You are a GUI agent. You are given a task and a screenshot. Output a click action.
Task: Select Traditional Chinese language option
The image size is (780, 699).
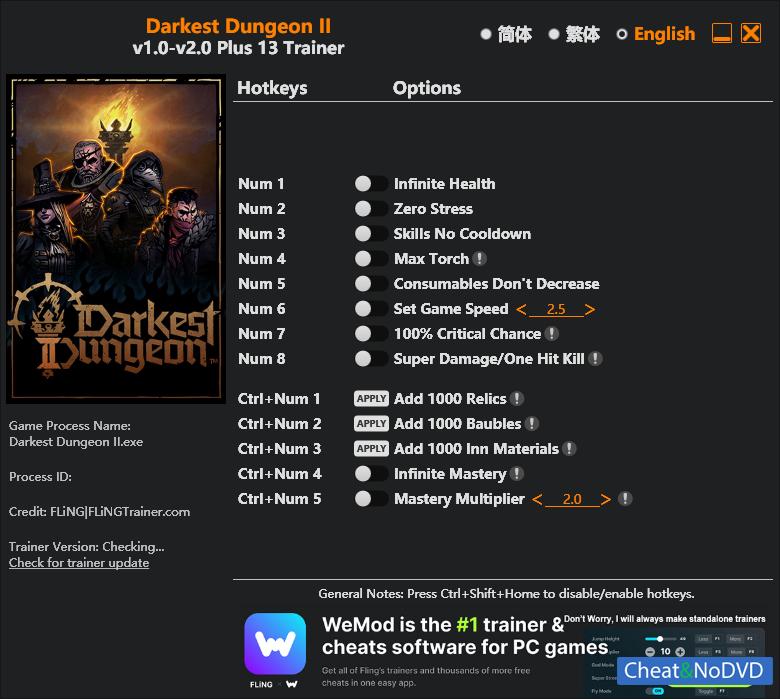pos(574,34)
